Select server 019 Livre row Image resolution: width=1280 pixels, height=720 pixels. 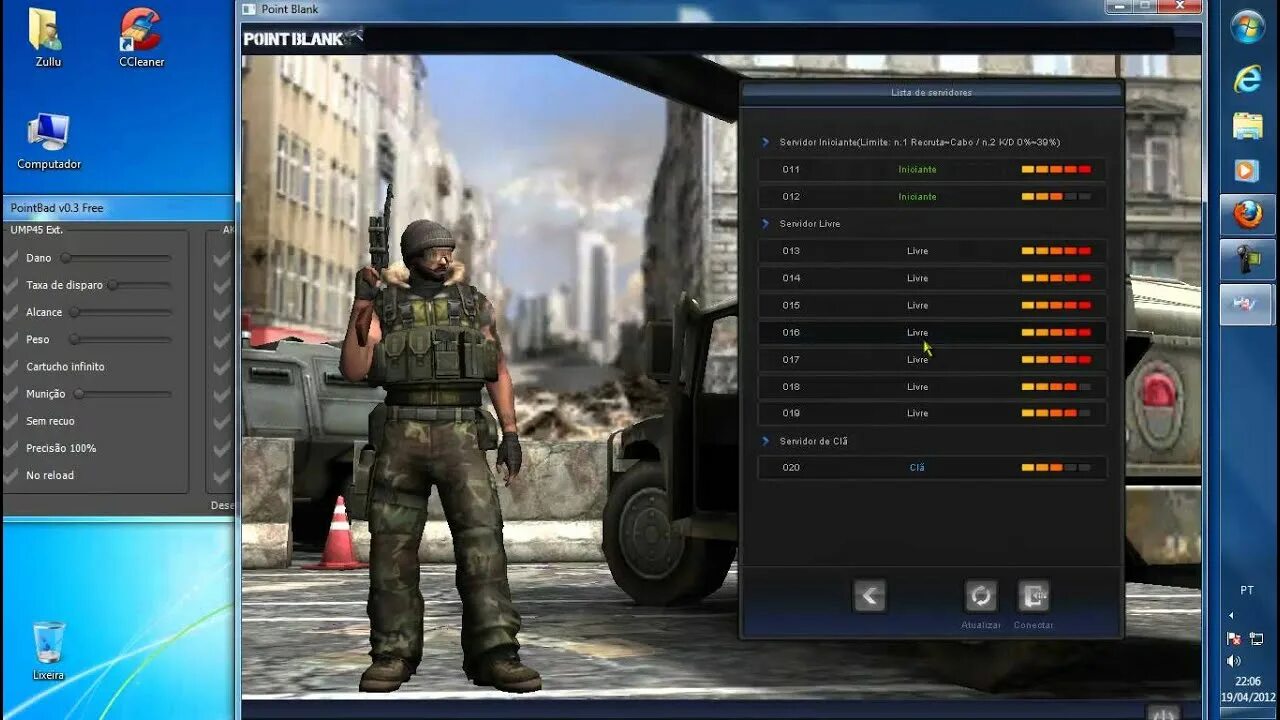tap(932, 413)
